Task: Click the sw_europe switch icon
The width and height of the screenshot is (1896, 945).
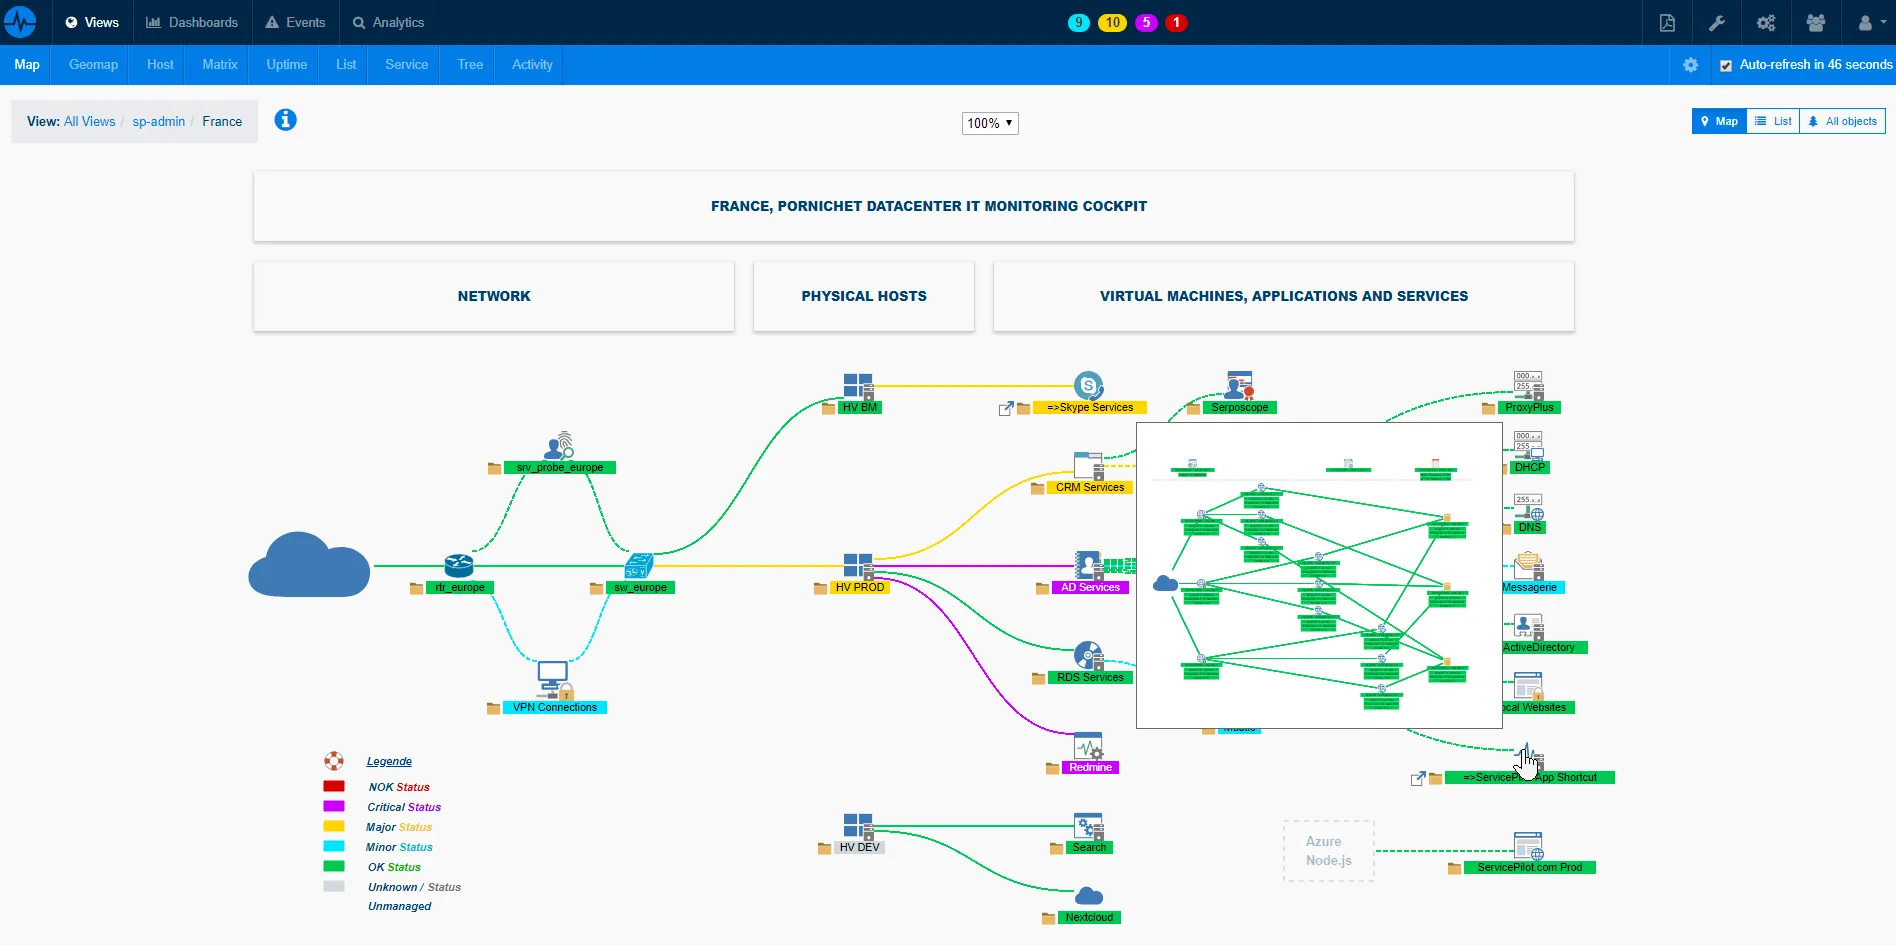Action: pyautogui.click(x=640, y=565)
